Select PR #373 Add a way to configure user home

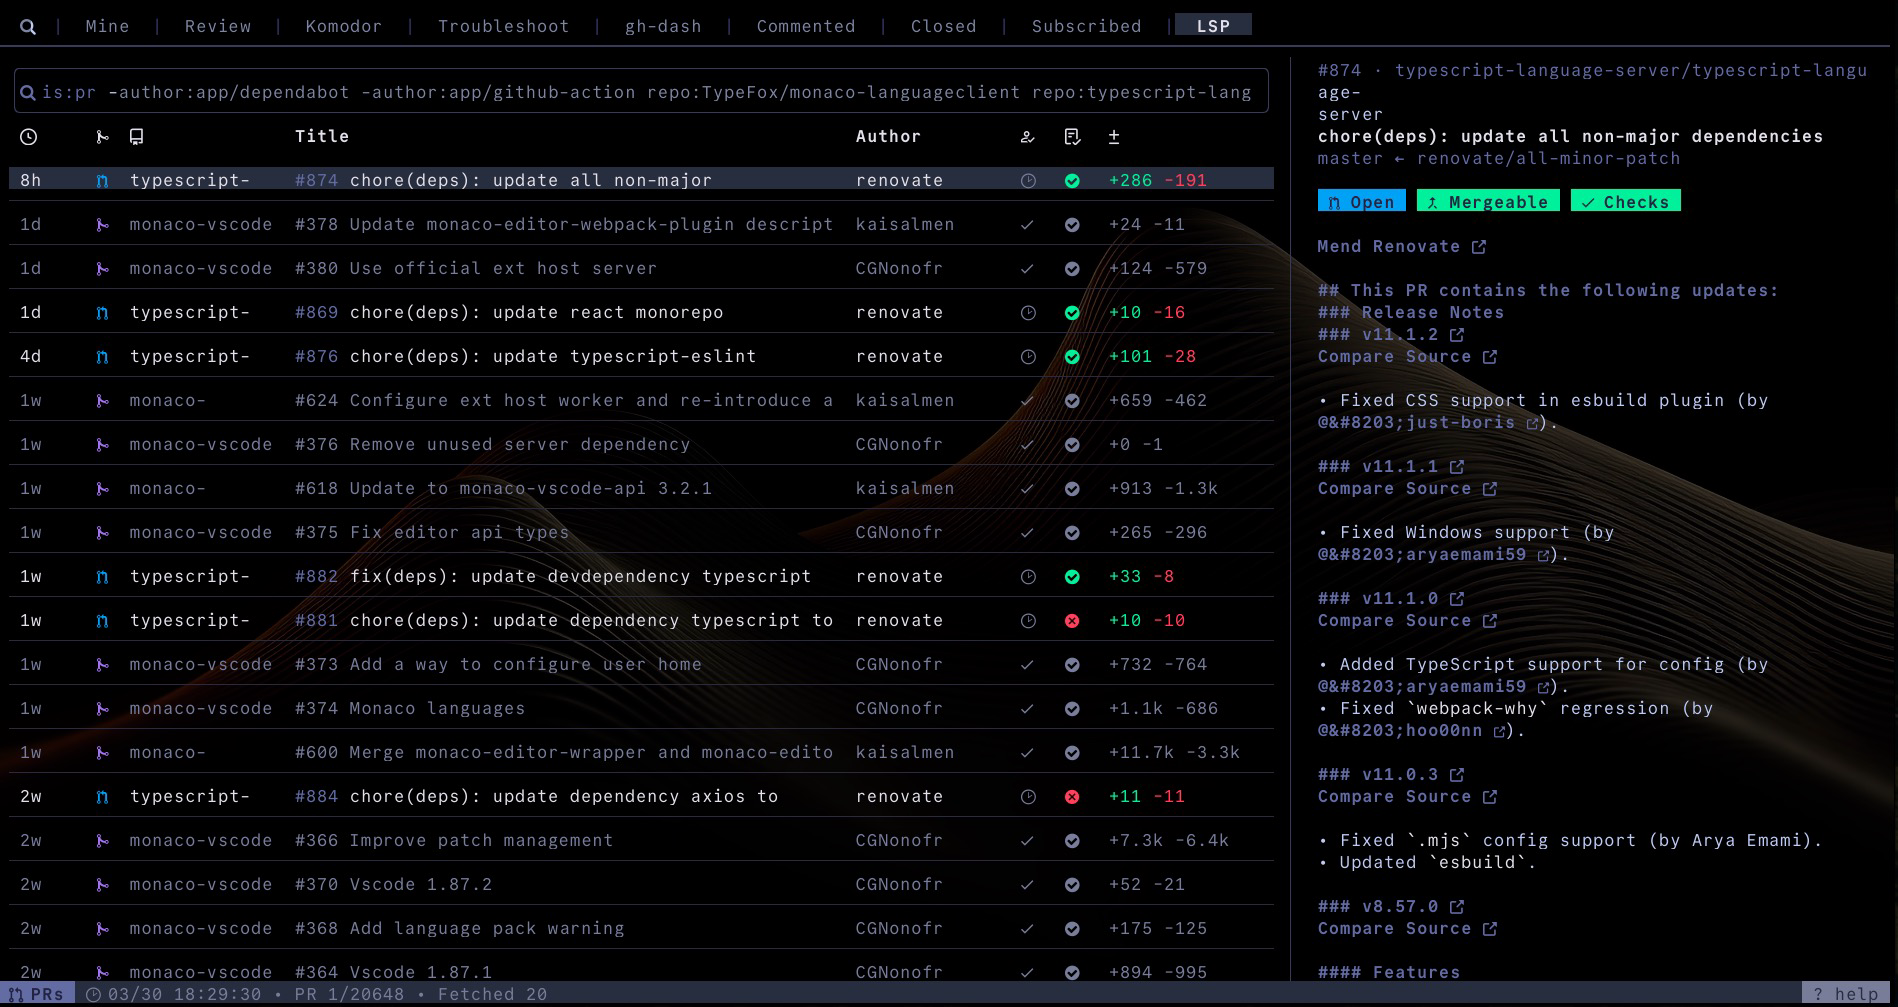click(x=641, y=665)
